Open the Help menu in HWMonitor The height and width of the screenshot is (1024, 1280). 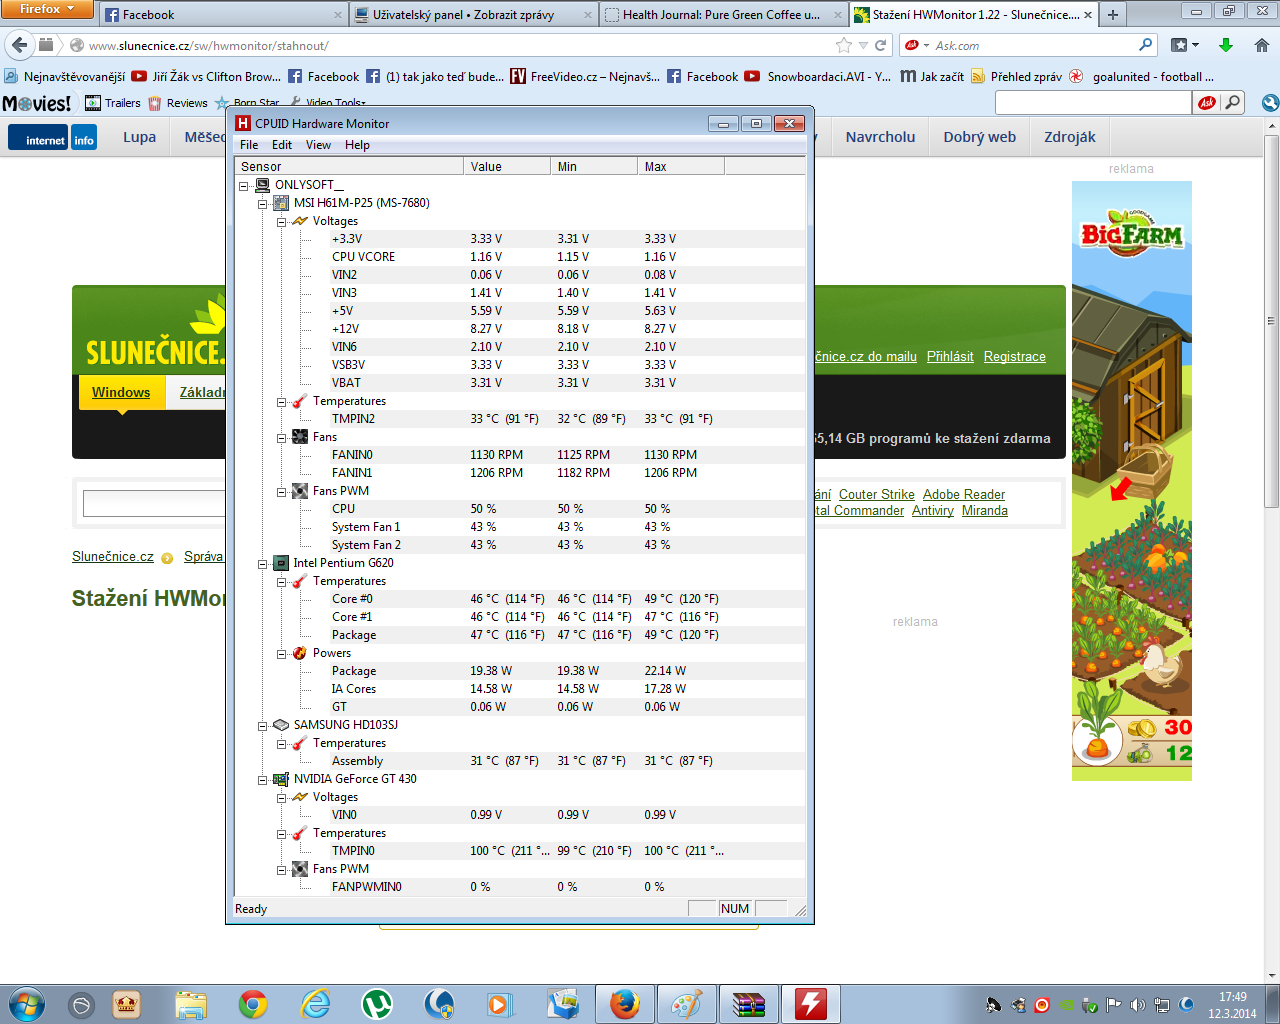(x=357, y=145)
